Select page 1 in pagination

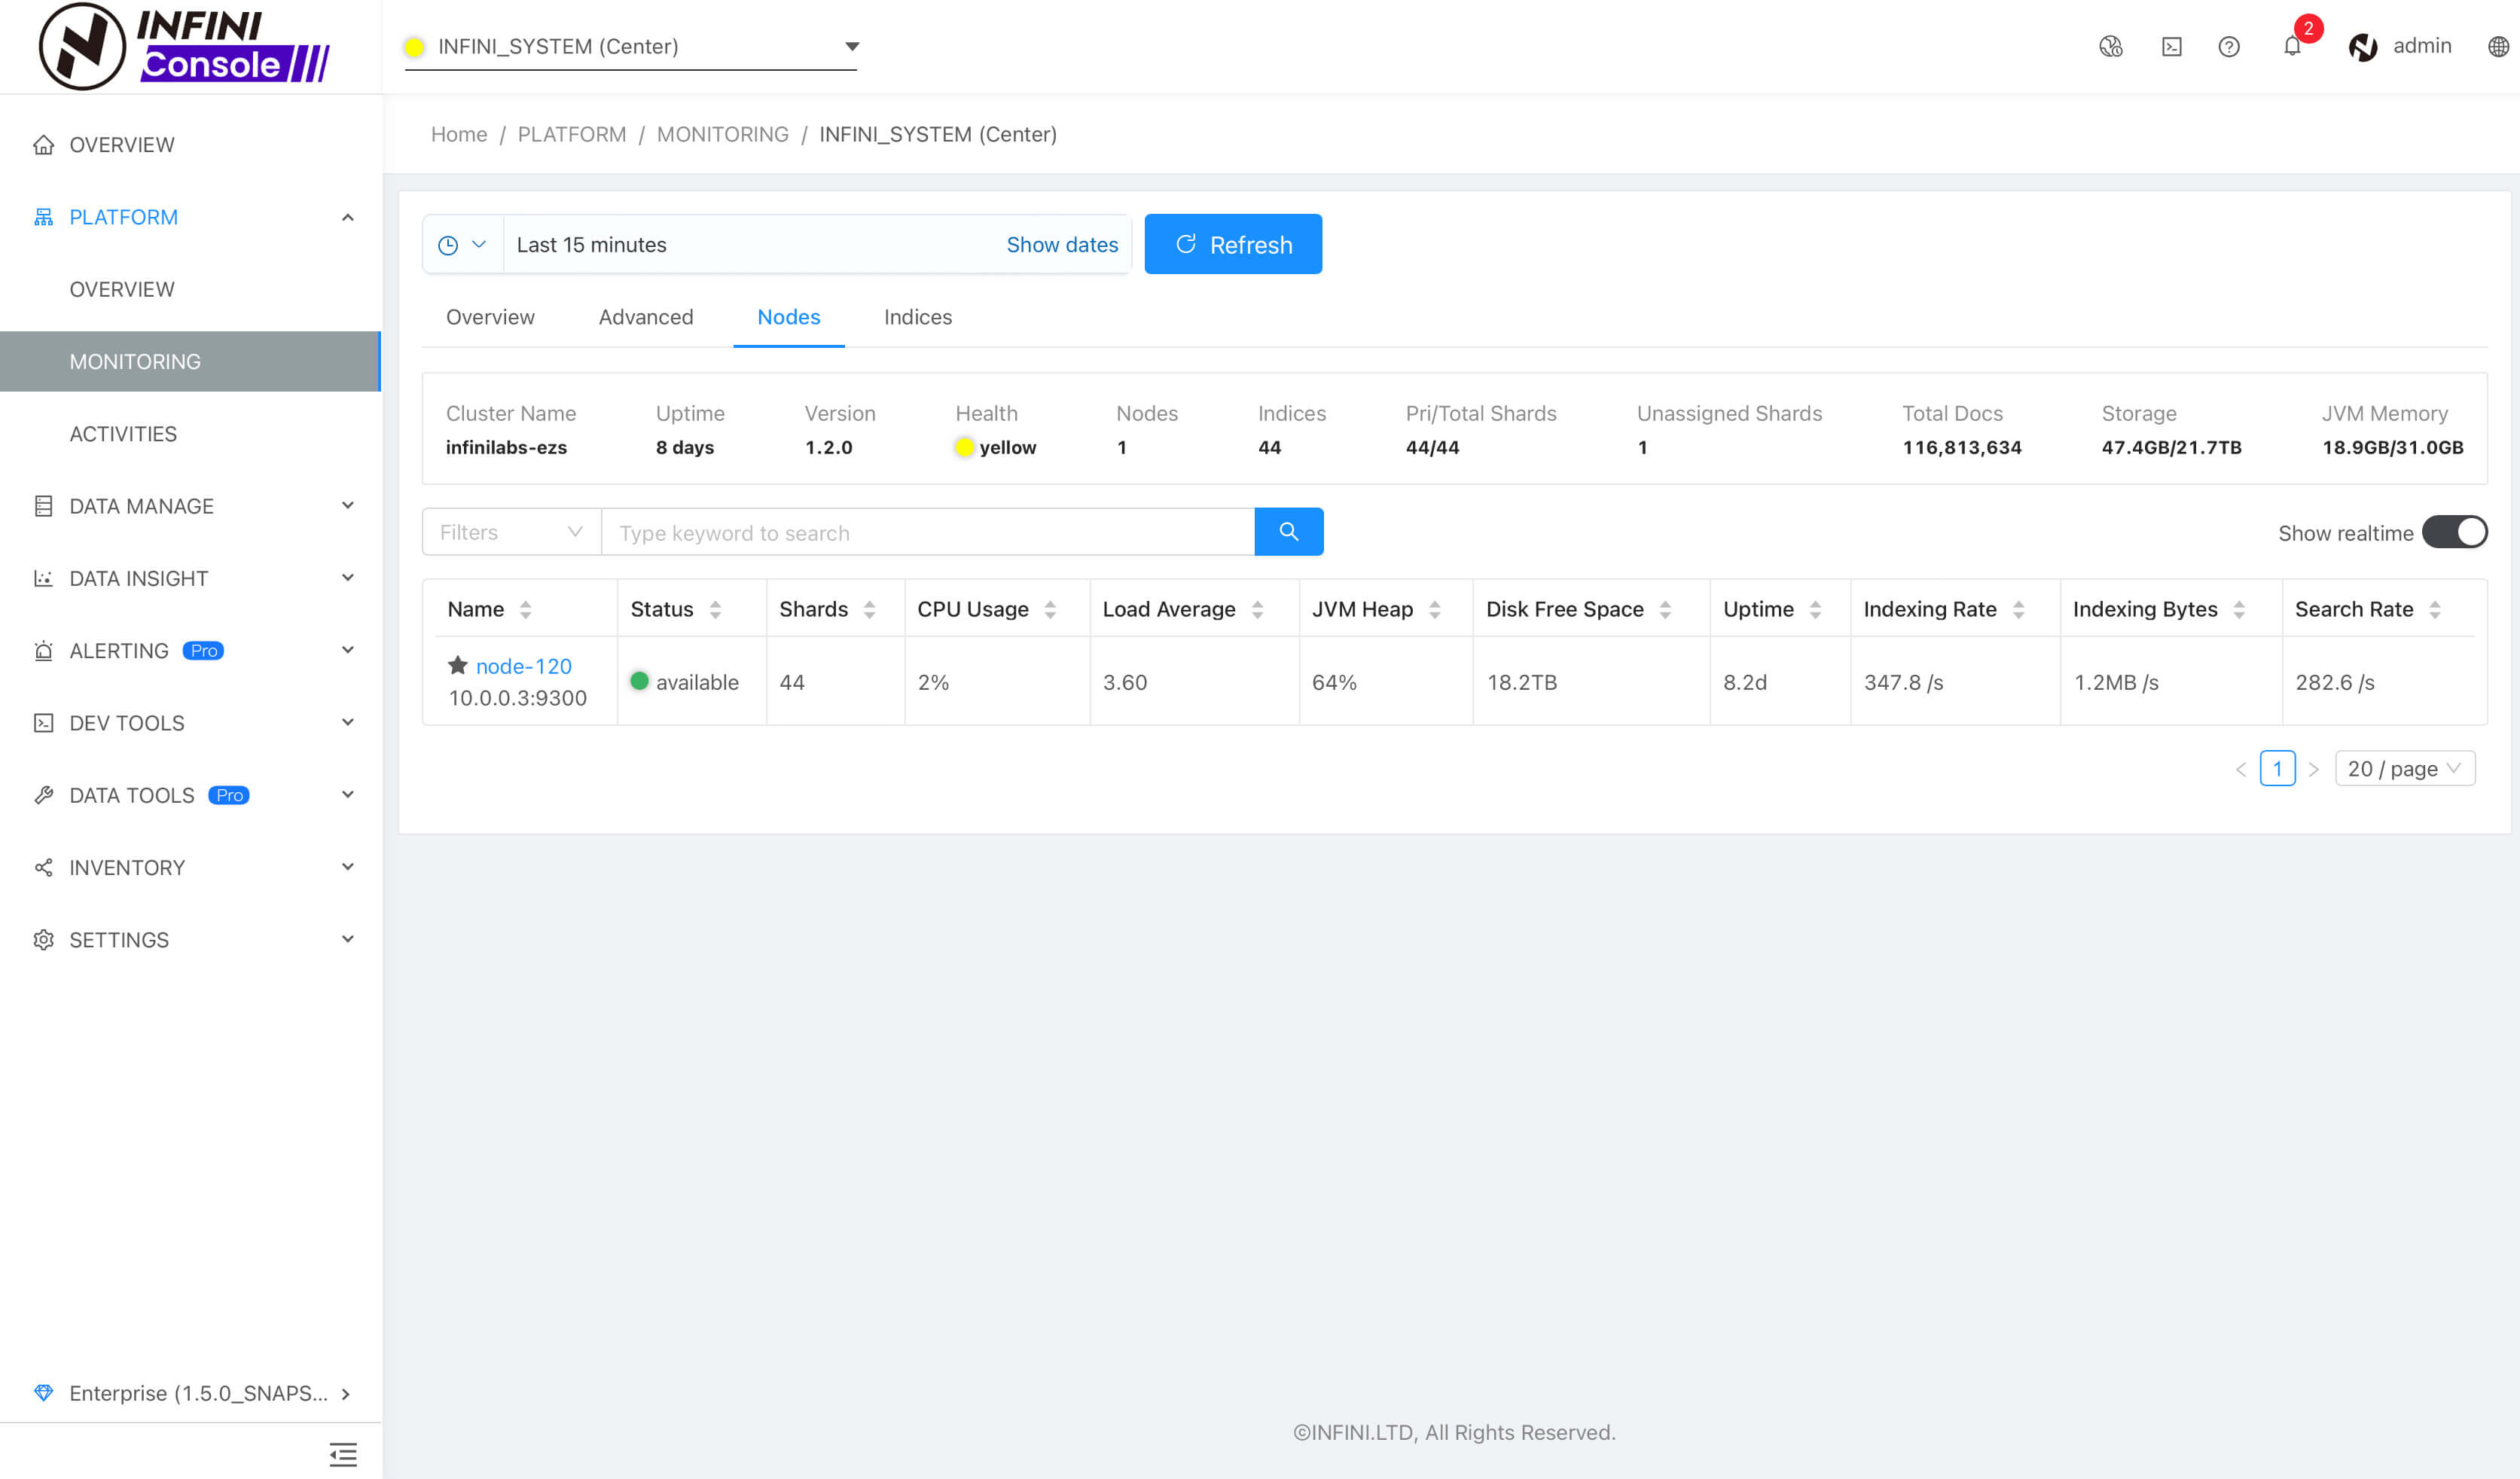(2277, 769)
